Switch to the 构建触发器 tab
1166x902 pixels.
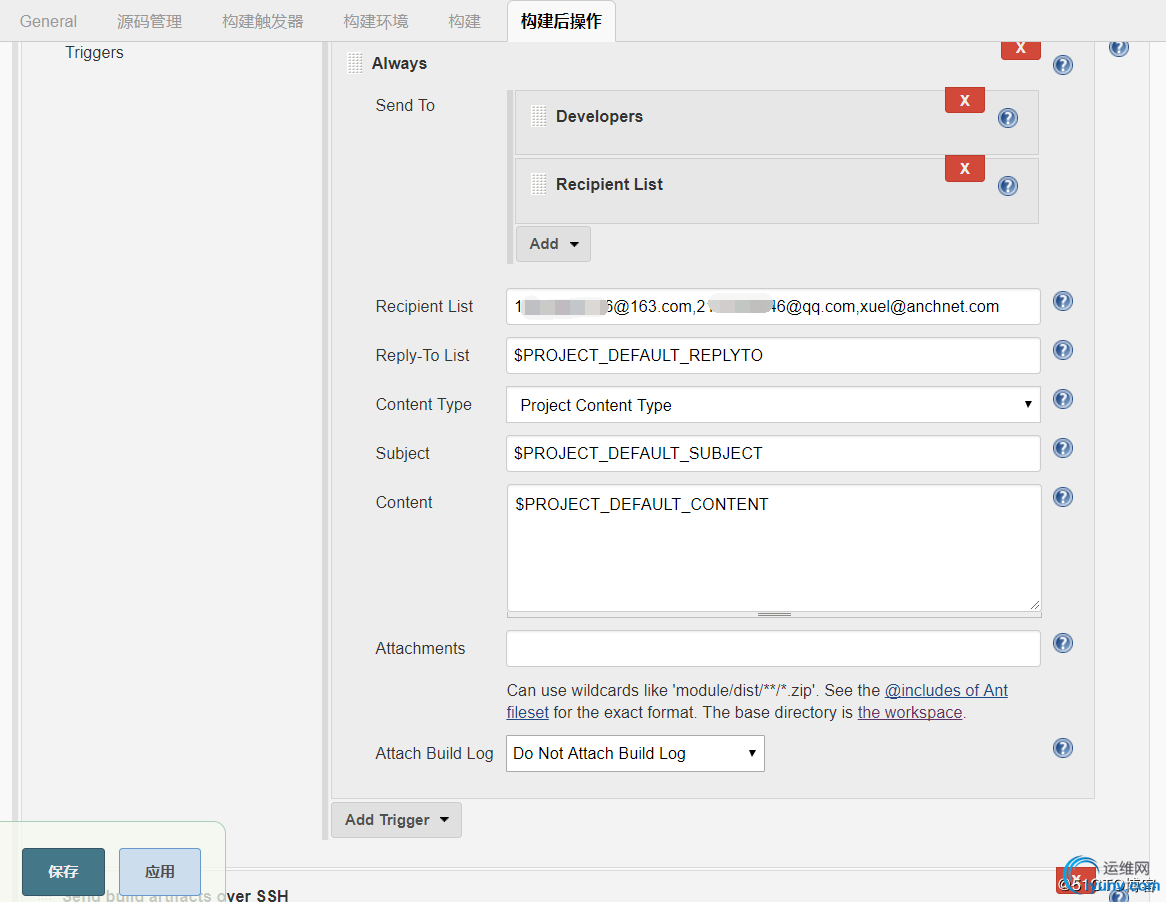click(262, 21)
